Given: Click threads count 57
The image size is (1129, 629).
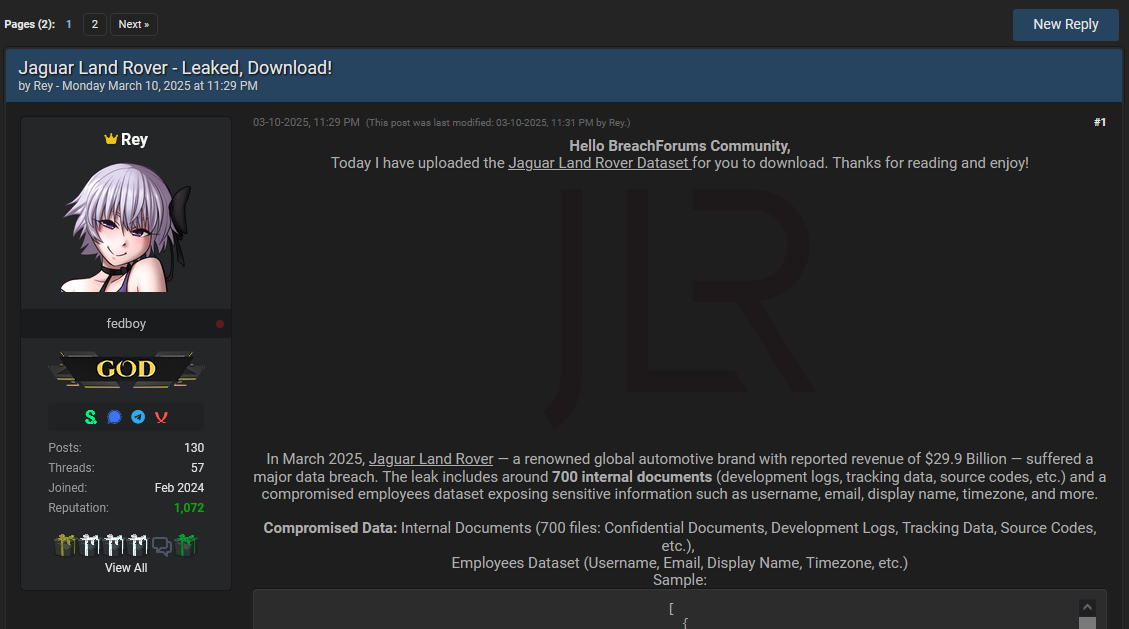Looking at the screenshot, I should click(197, 468).
